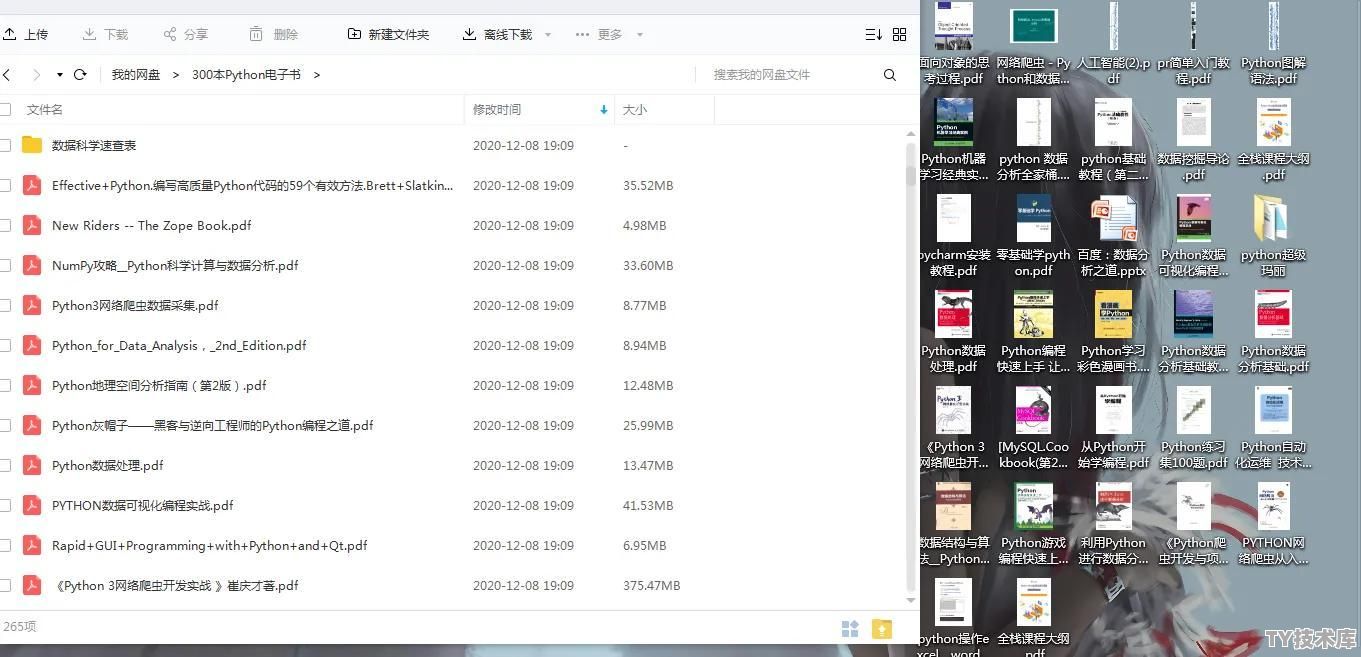Sort by the 大小 column header
Viewport: 1361px width, 657px height.
click(635, 110)
